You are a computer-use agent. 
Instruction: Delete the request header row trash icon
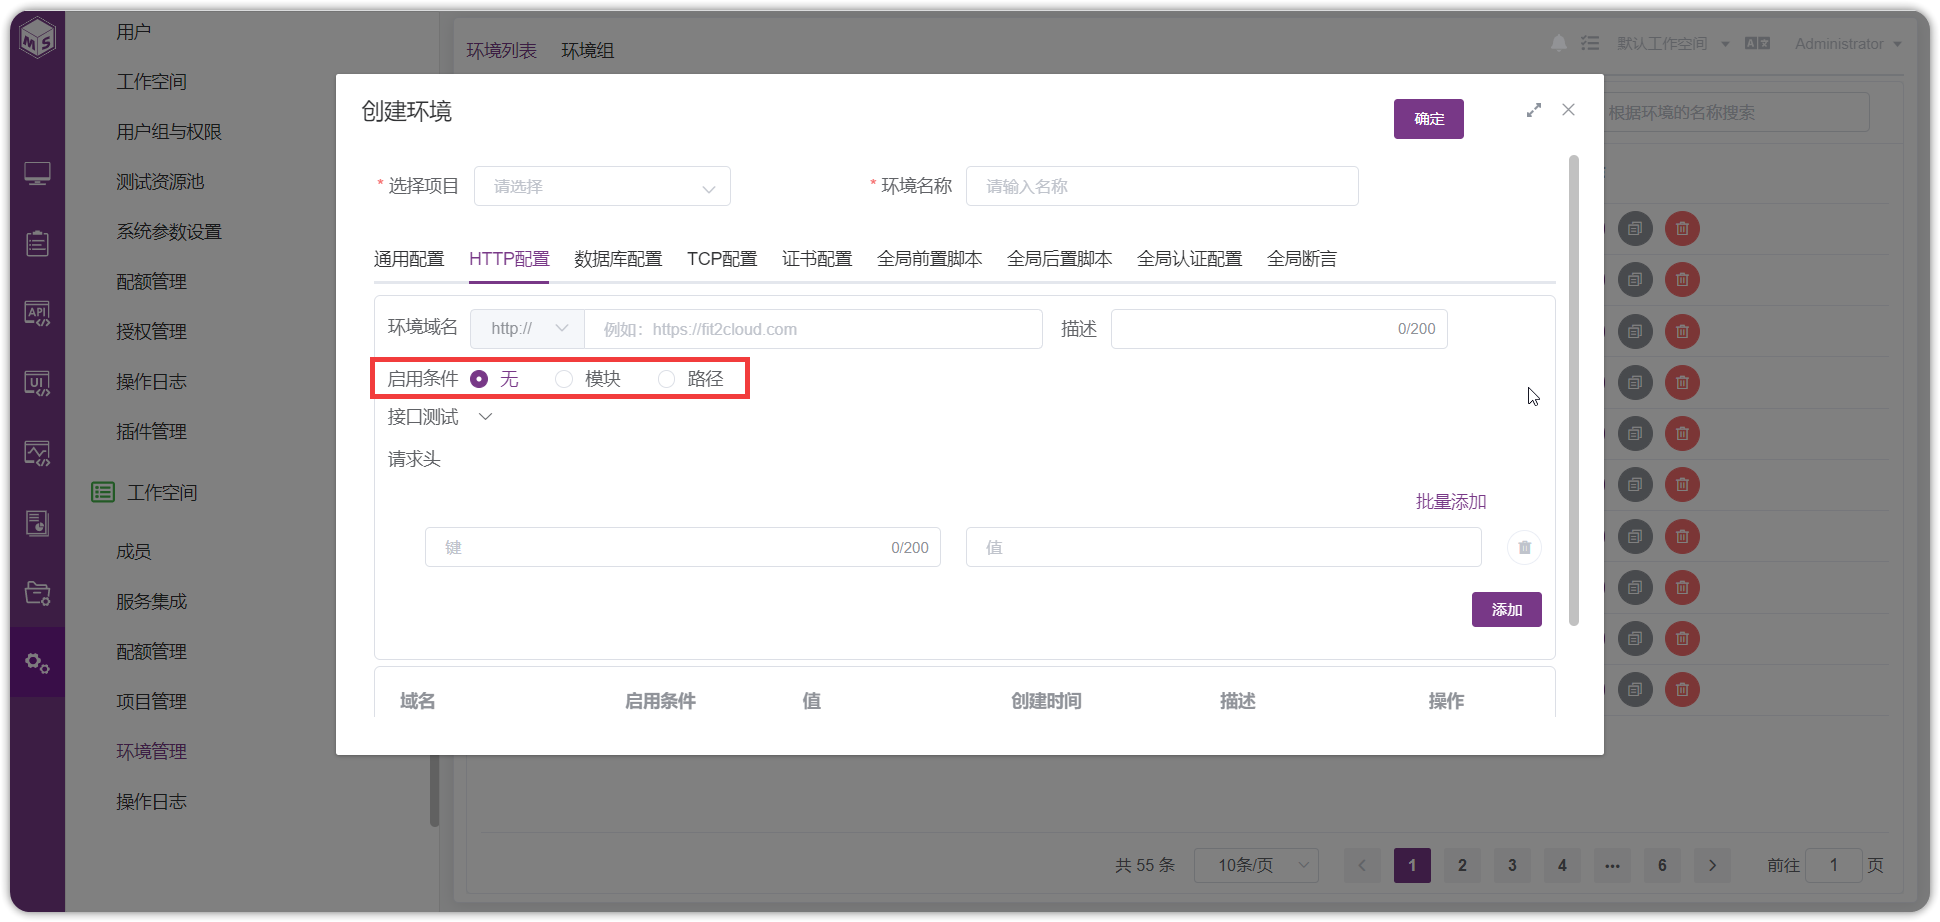(1524, 547)
